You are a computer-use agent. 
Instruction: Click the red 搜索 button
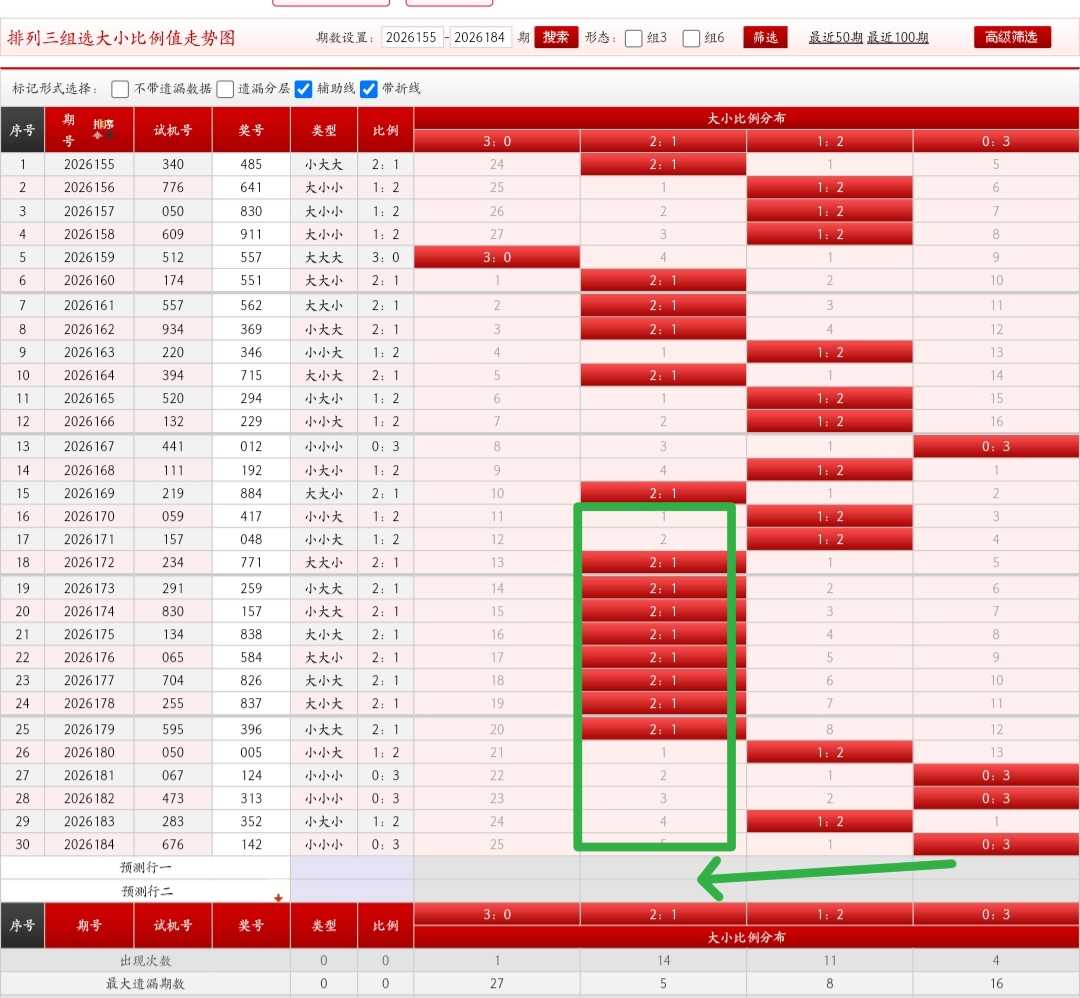point(556,37)
